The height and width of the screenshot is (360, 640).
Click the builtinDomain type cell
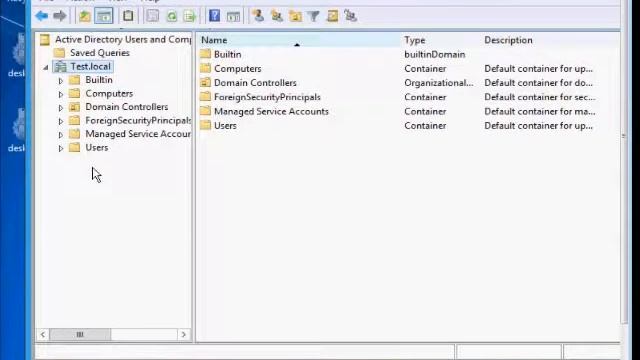435,54
